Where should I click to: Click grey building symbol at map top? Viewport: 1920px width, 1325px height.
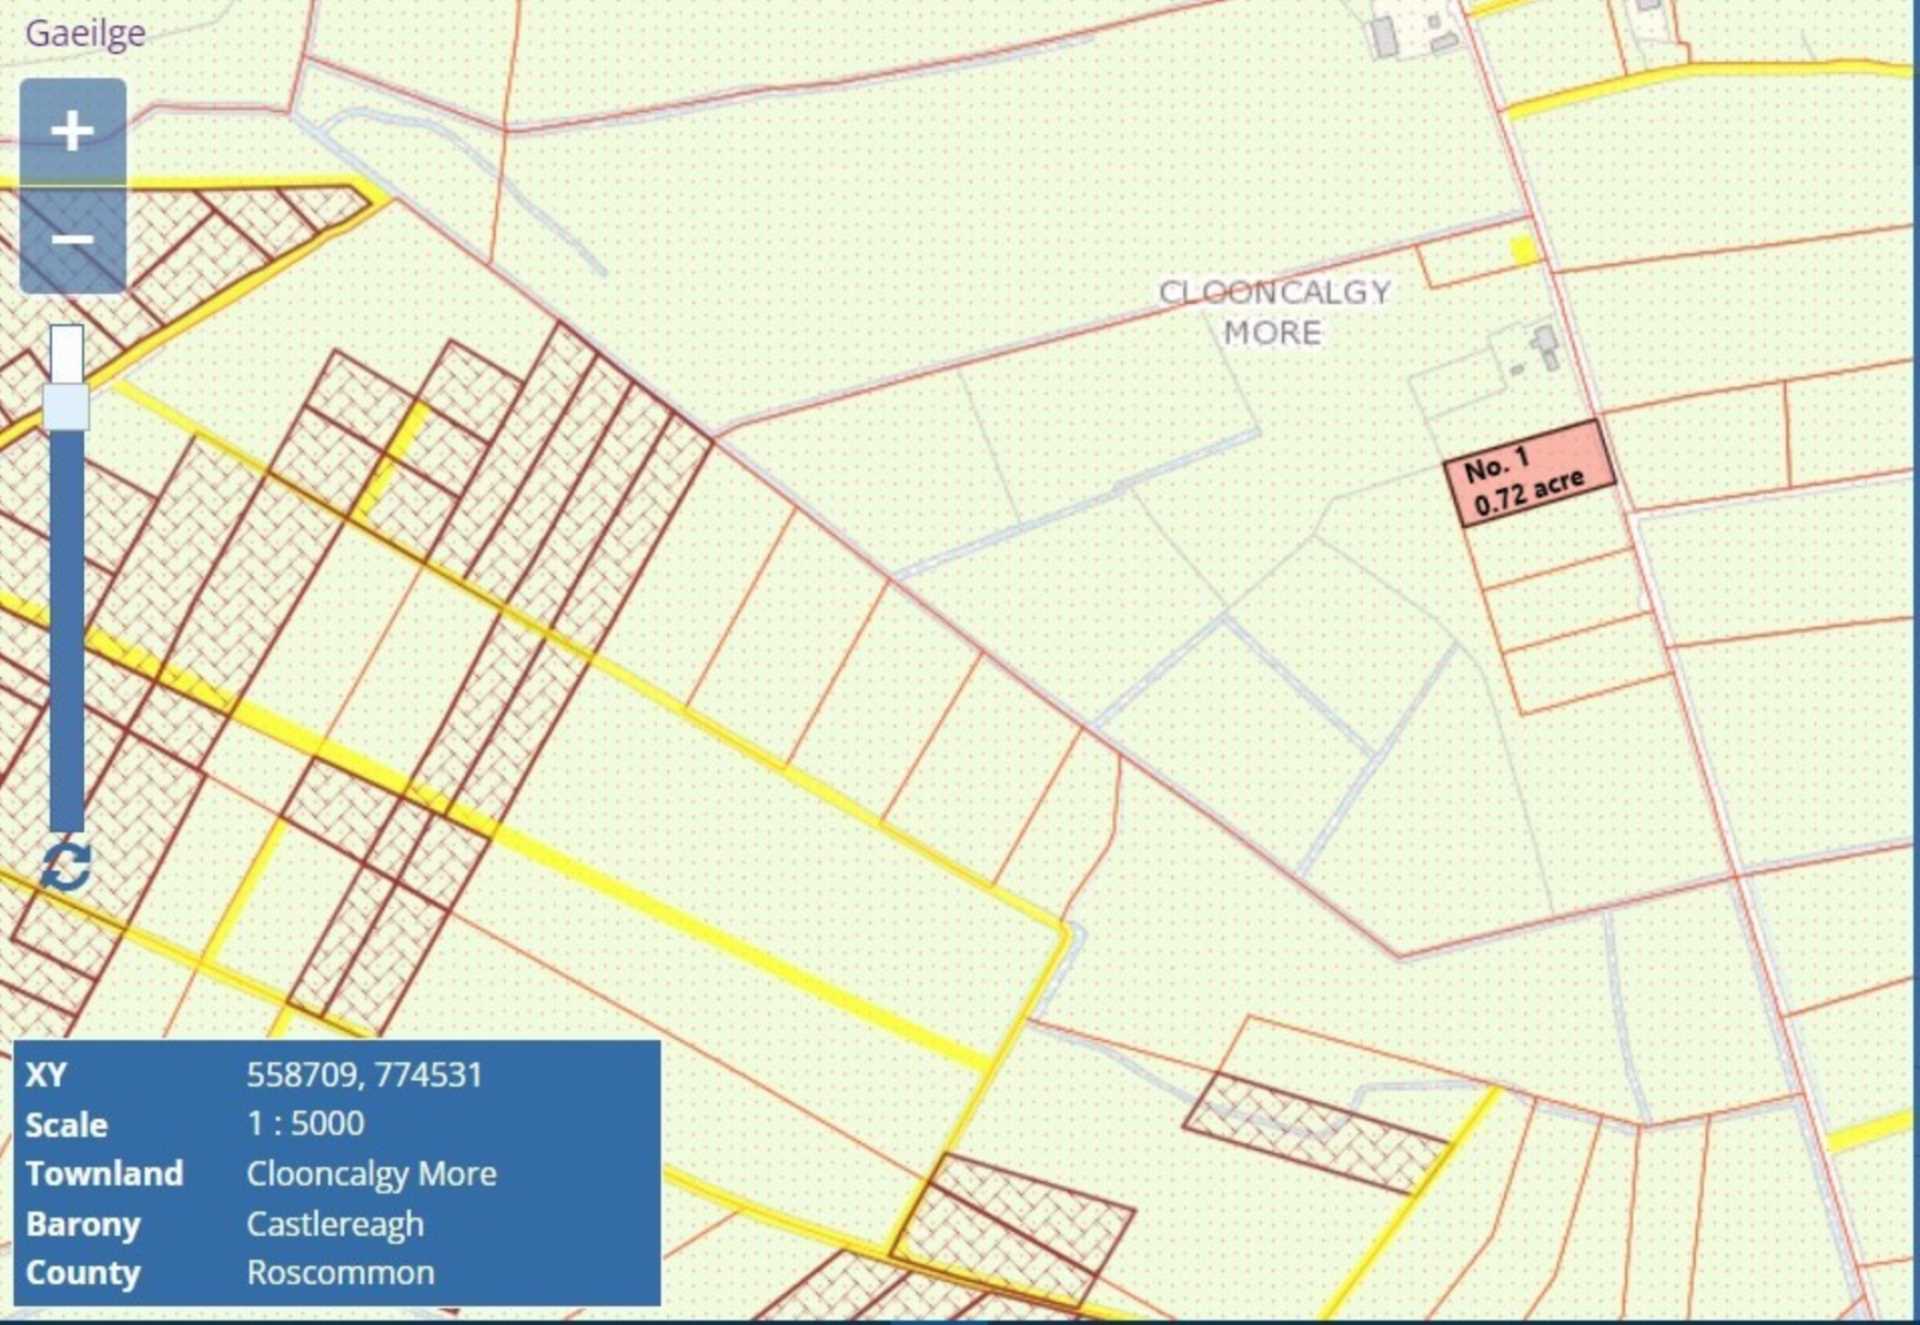(1383, 37)
